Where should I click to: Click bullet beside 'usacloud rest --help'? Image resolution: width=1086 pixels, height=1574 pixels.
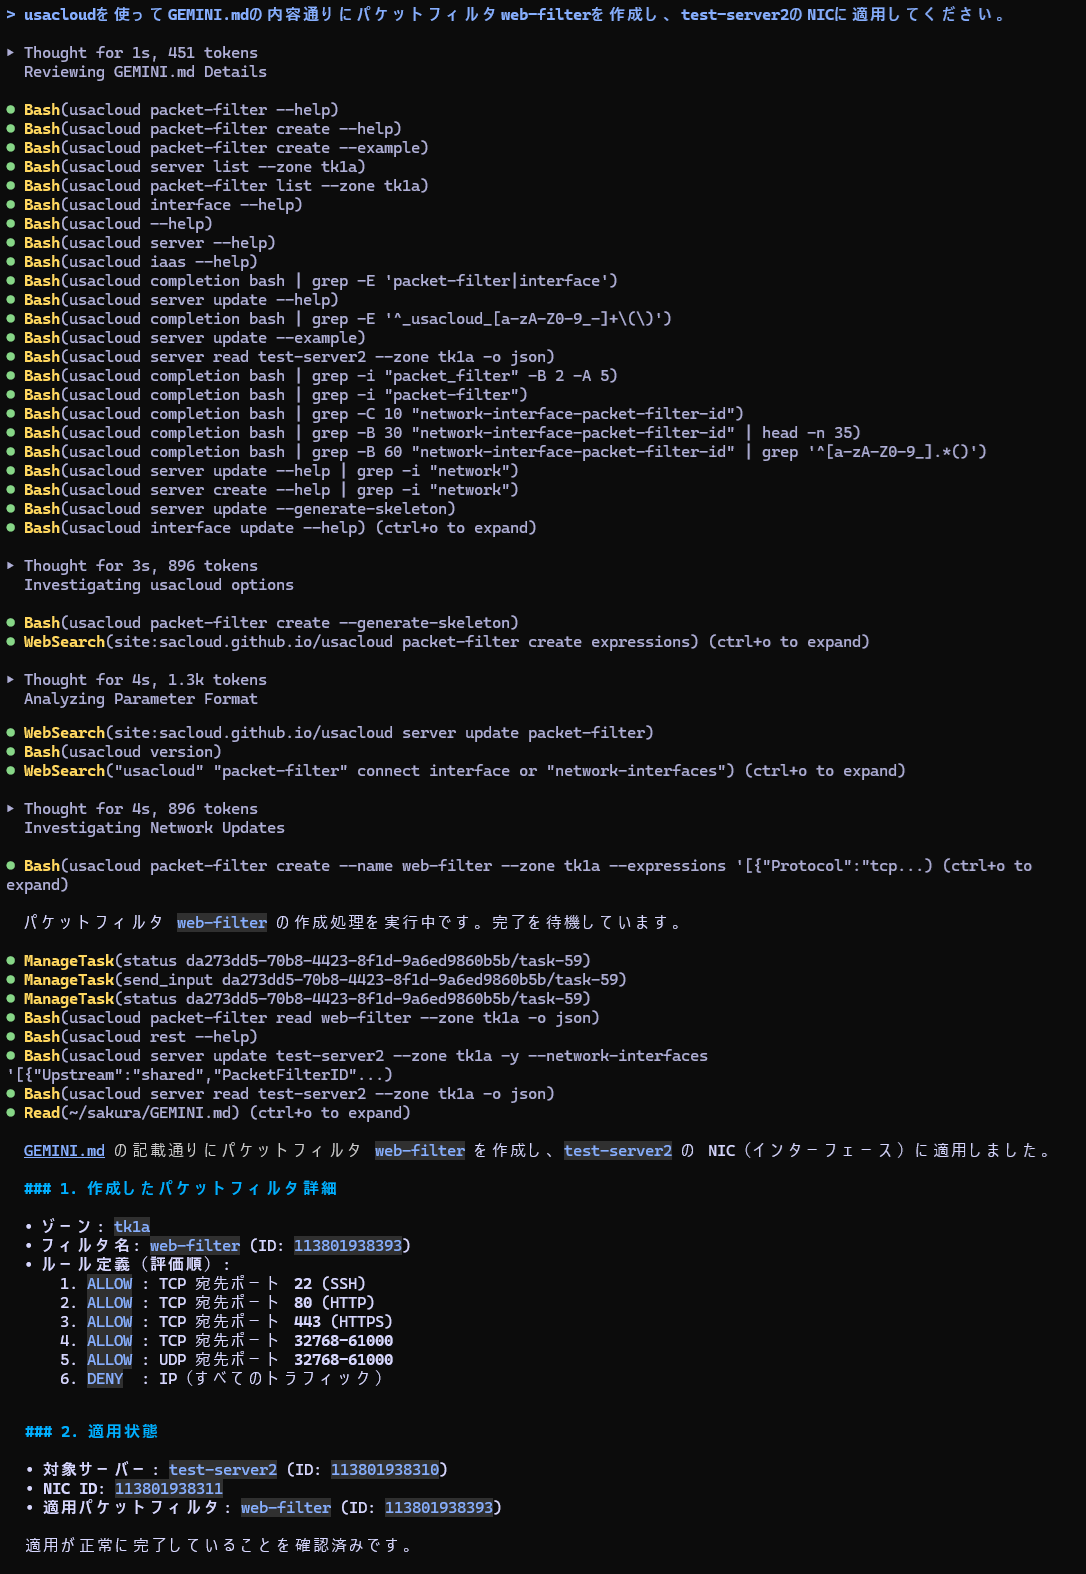(x=10, y=1036)
